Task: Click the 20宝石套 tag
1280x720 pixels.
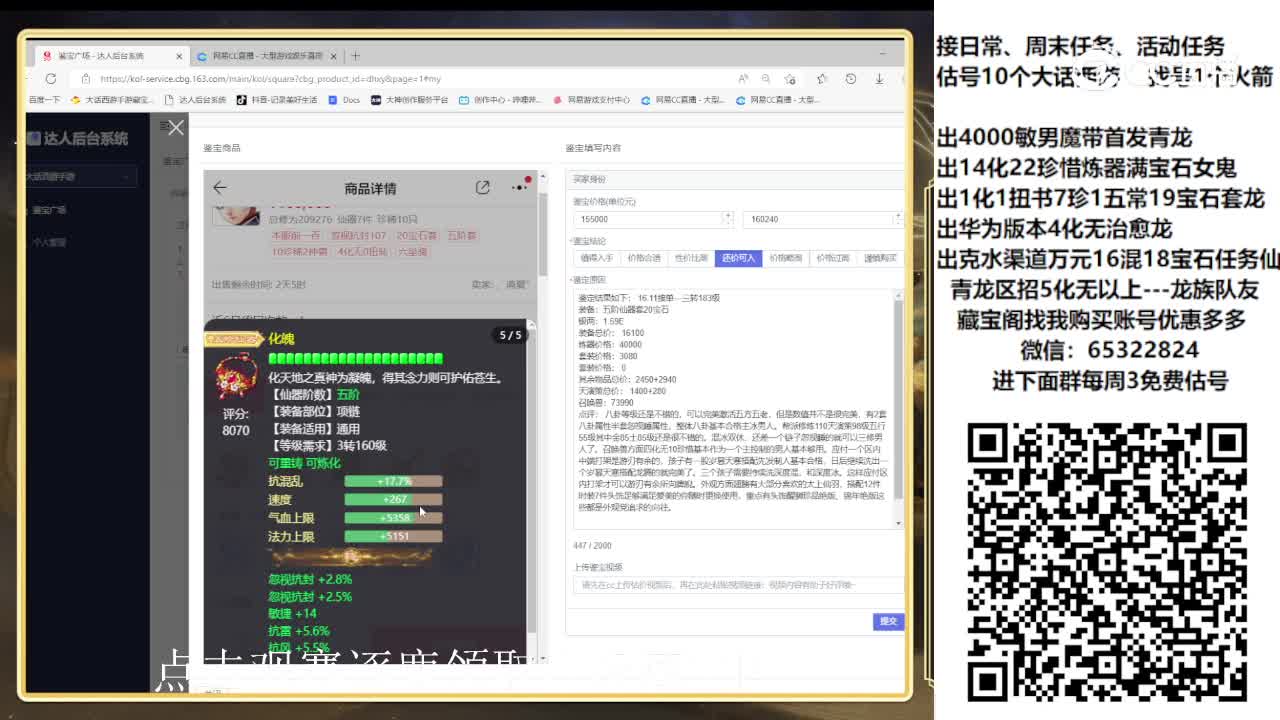Action: pos(417,236)
